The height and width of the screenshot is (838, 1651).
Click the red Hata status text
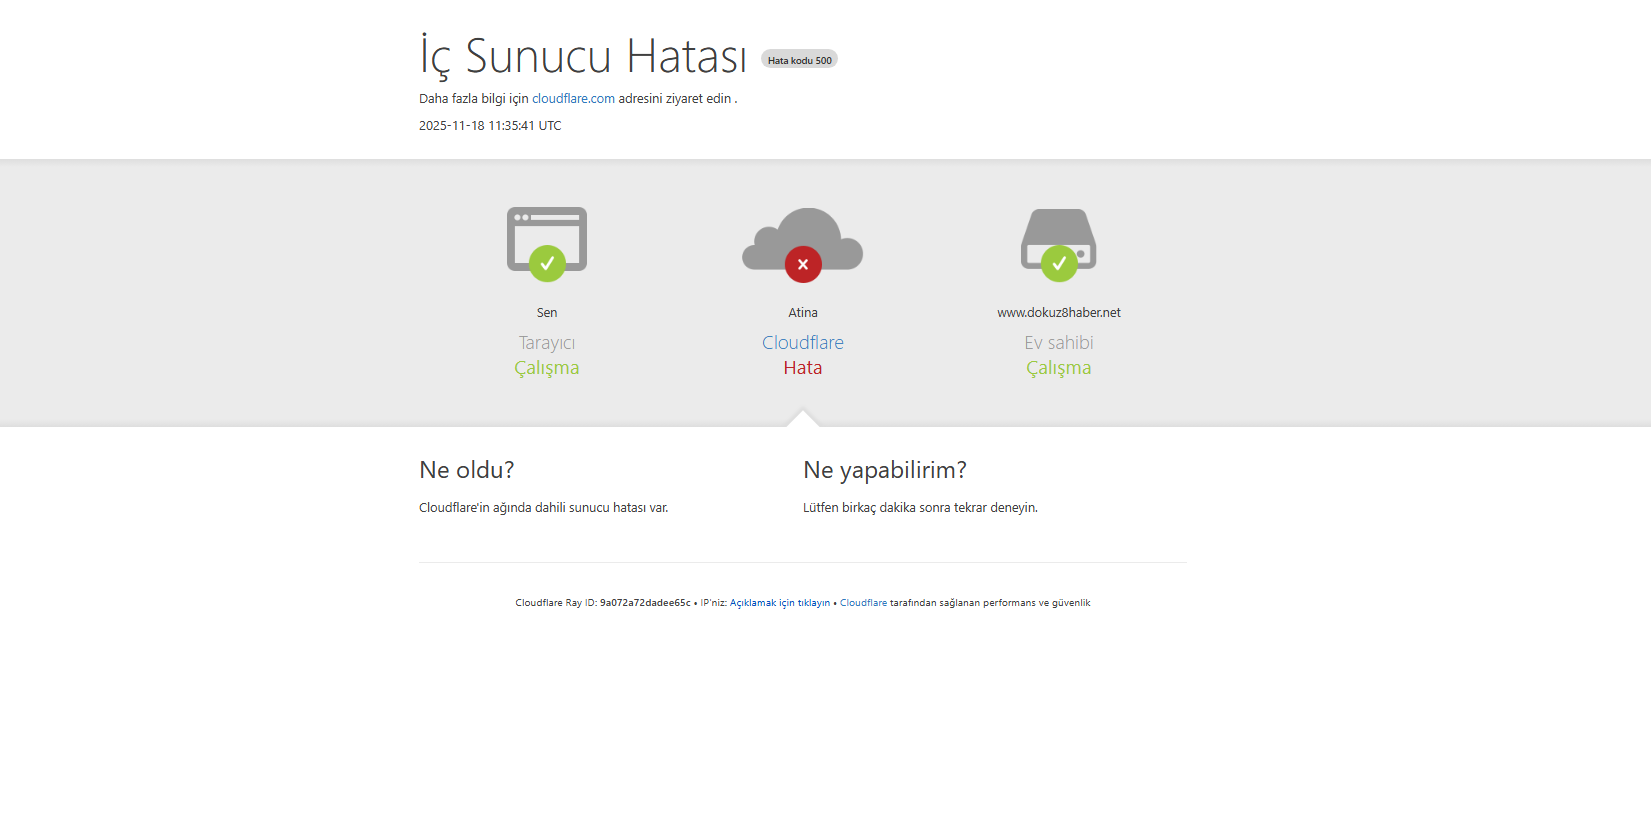(x=802, y=368)
